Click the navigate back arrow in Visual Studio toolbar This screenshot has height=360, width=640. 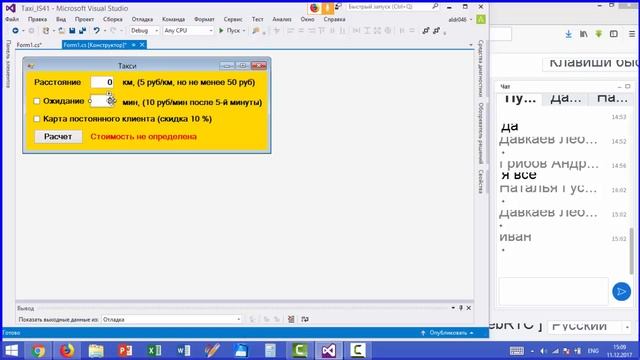[15, 31]
